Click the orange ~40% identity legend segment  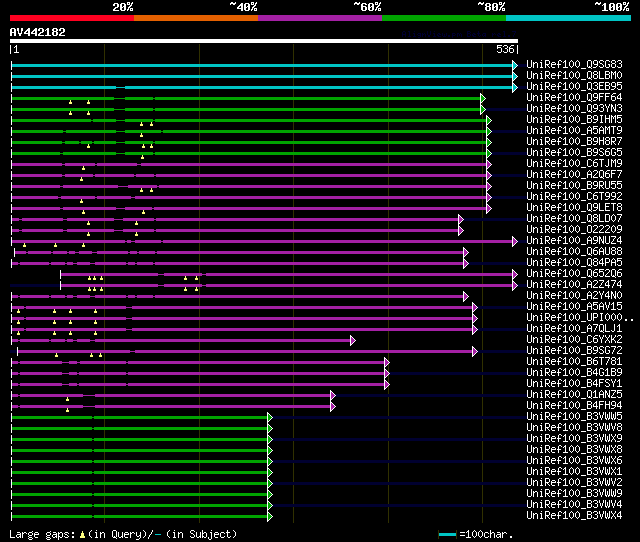pos(196,18)
